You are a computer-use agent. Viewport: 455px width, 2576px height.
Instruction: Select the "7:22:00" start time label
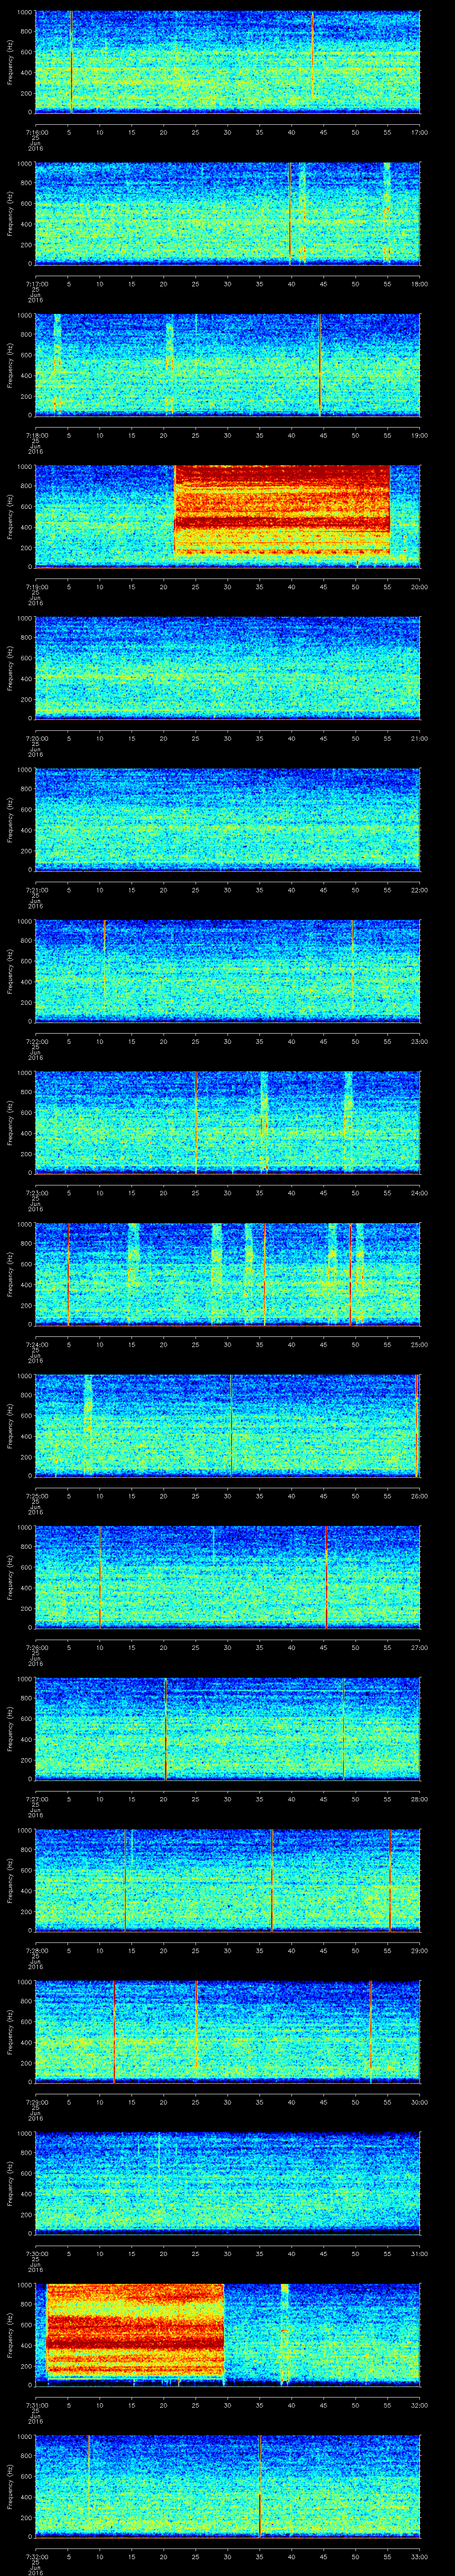(37, 1042)
